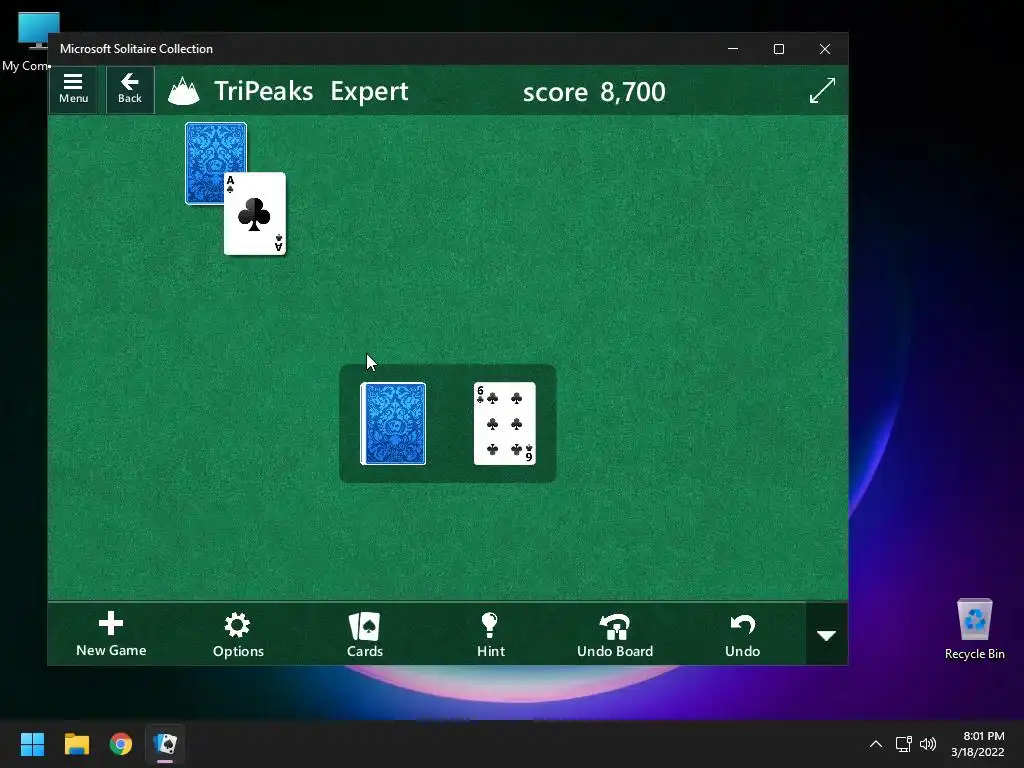
Task: Show hidden system tray icons
Action: (x=876, y=744)
